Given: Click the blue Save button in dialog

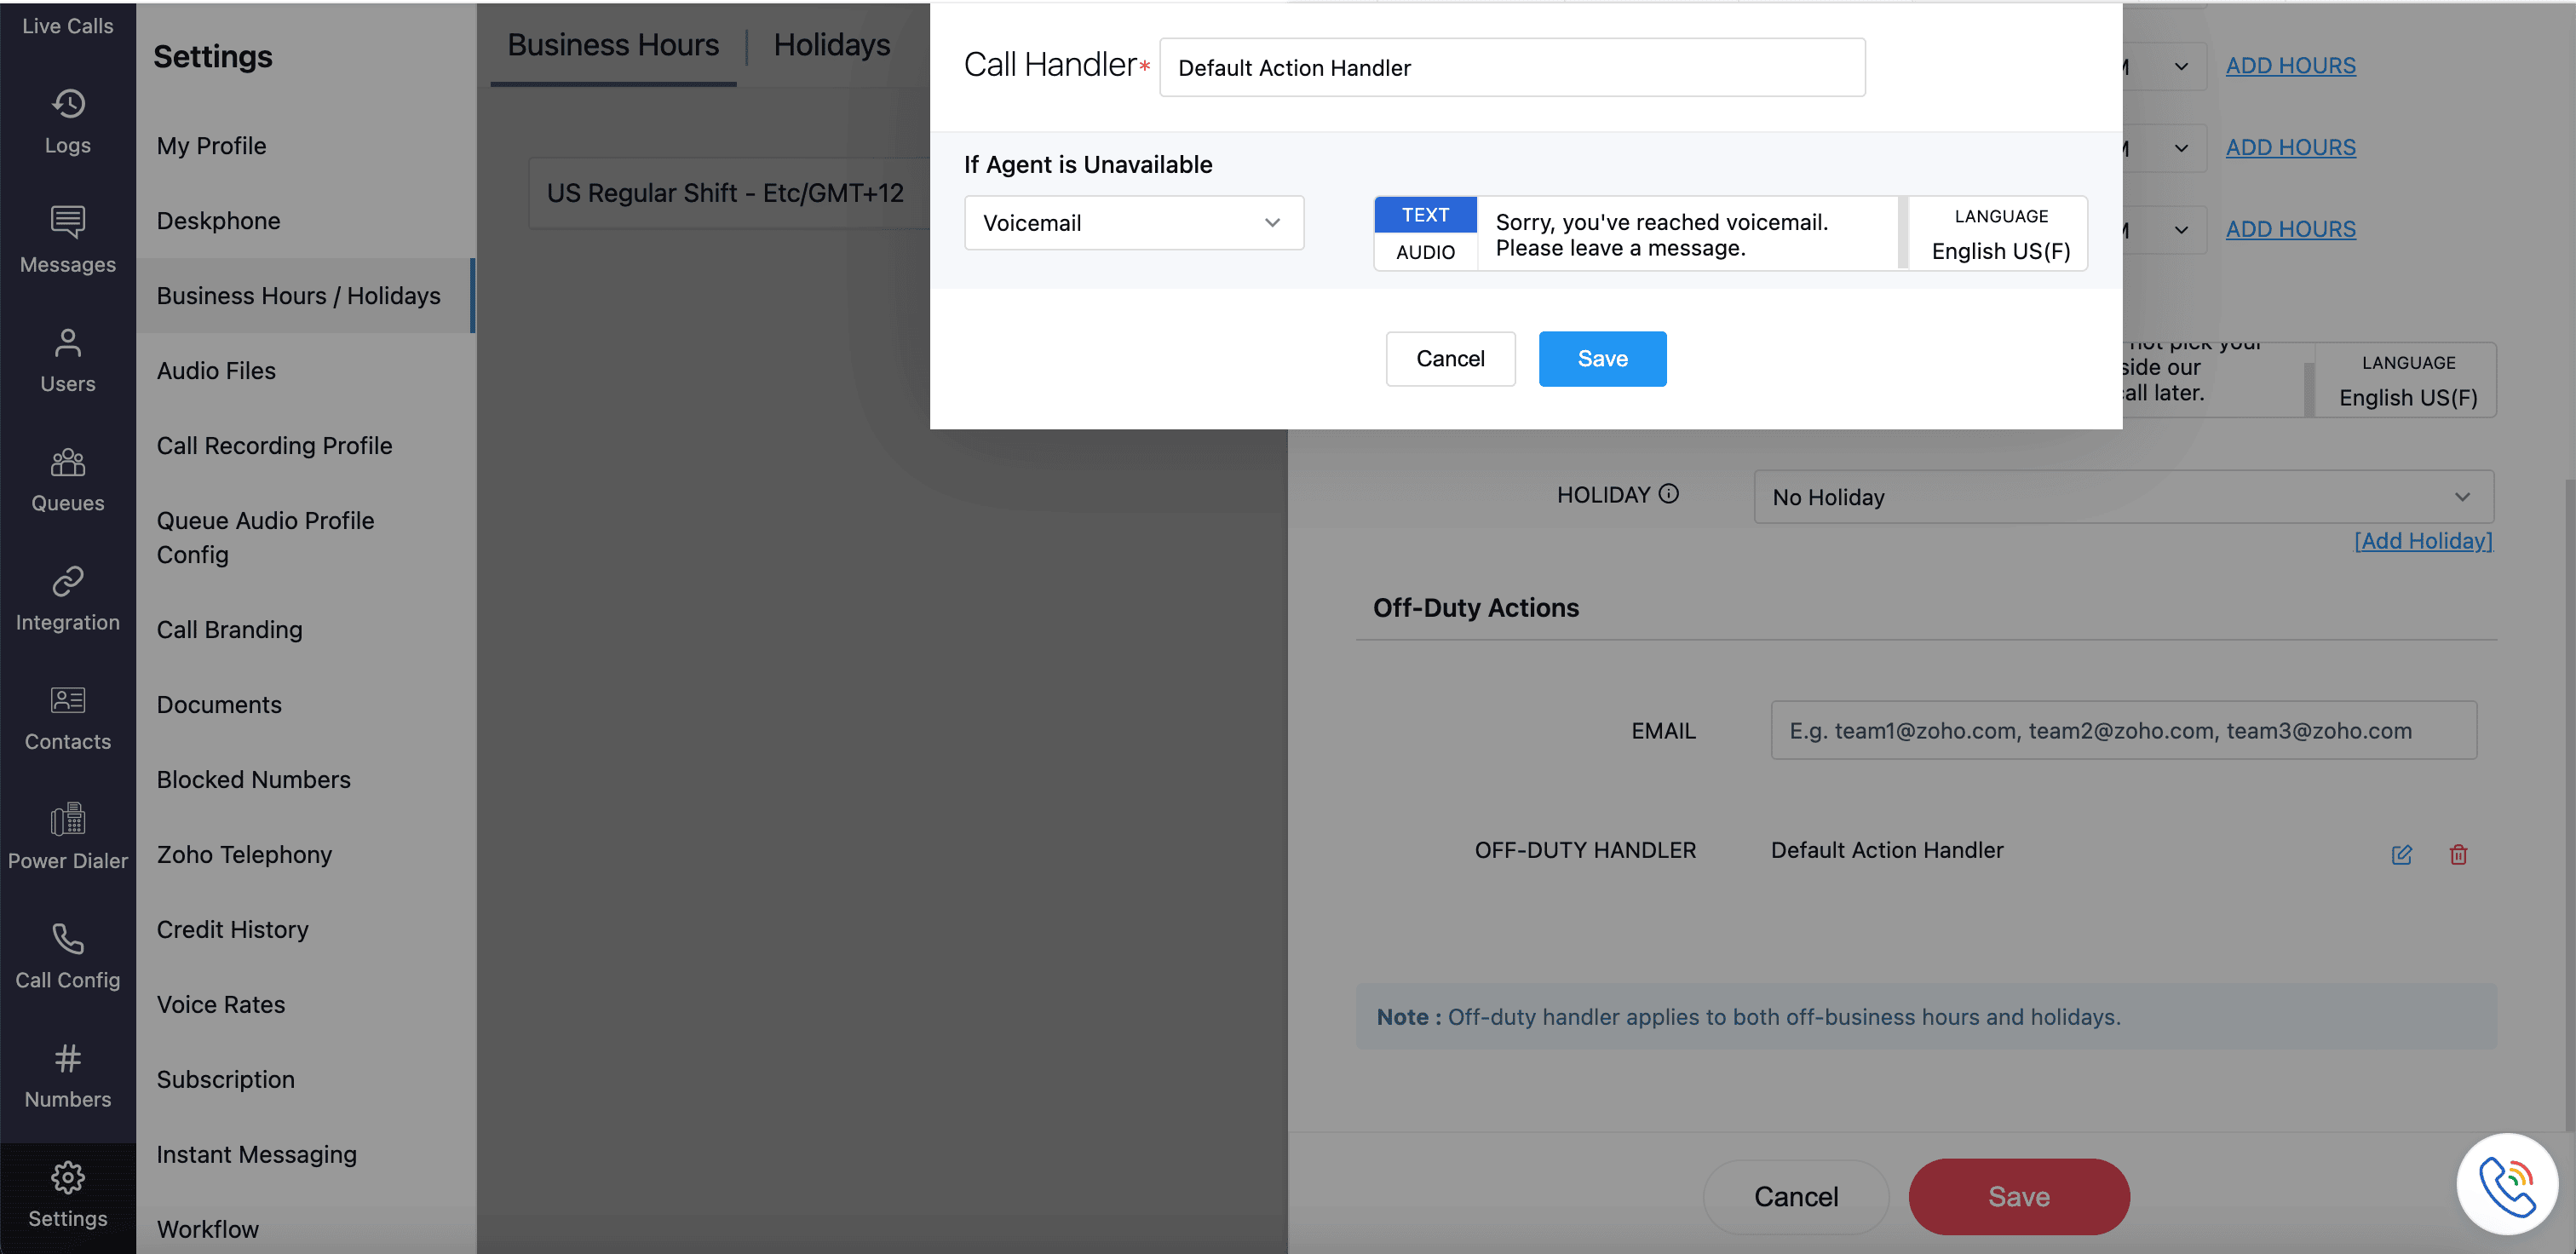Looking at the screenshot, I should tap(1602, 359).
